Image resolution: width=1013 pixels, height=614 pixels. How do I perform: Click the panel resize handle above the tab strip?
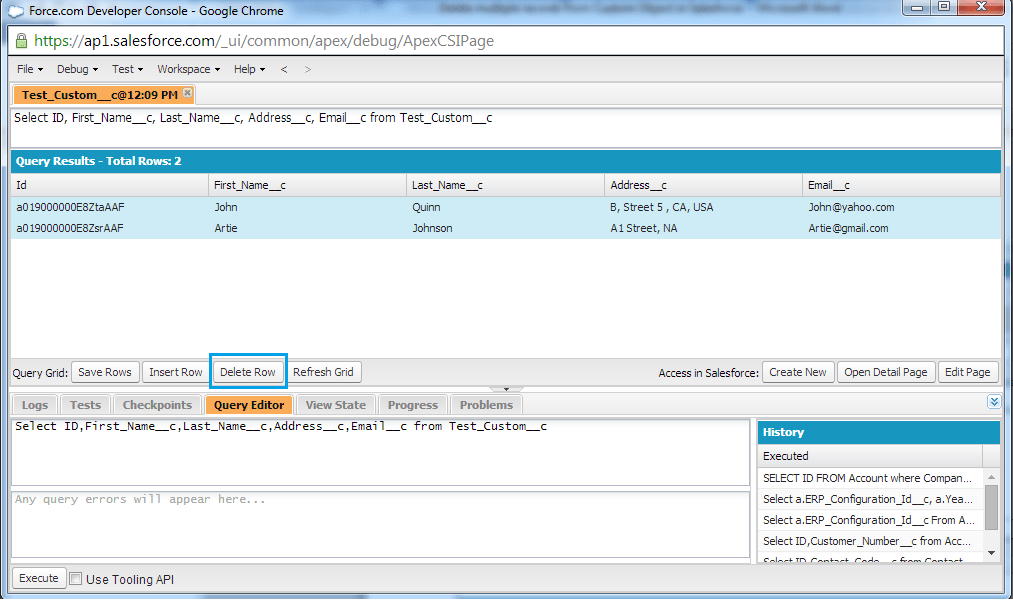pos(506,389)
